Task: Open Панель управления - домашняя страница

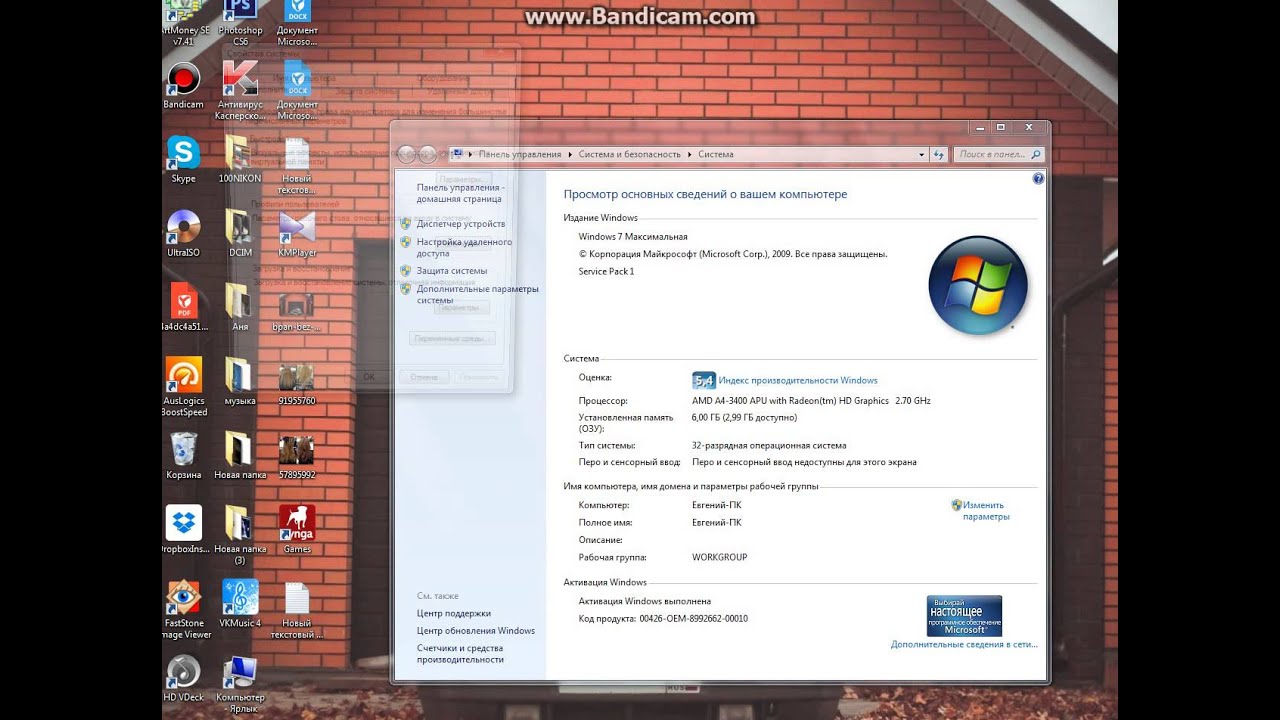Action: (459, 193)
